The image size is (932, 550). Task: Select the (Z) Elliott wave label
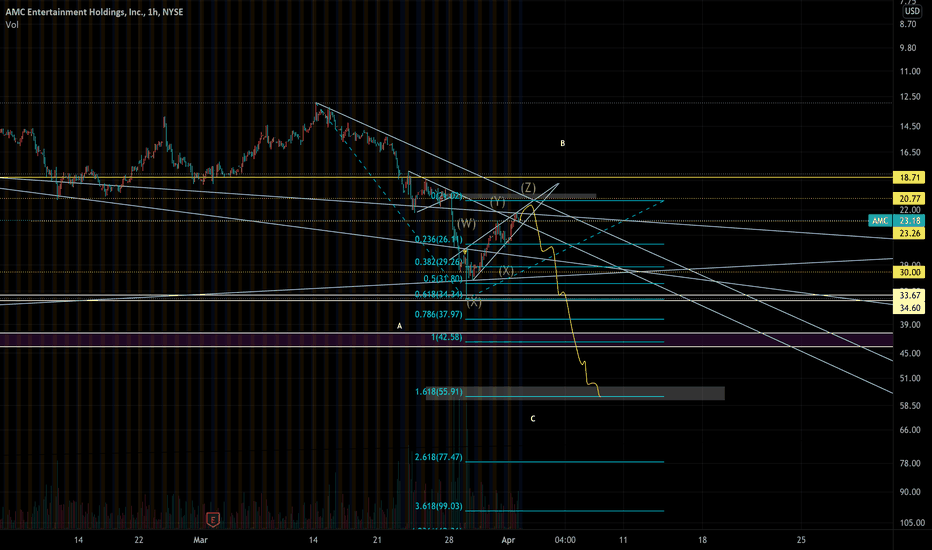(x=528, y=188)
